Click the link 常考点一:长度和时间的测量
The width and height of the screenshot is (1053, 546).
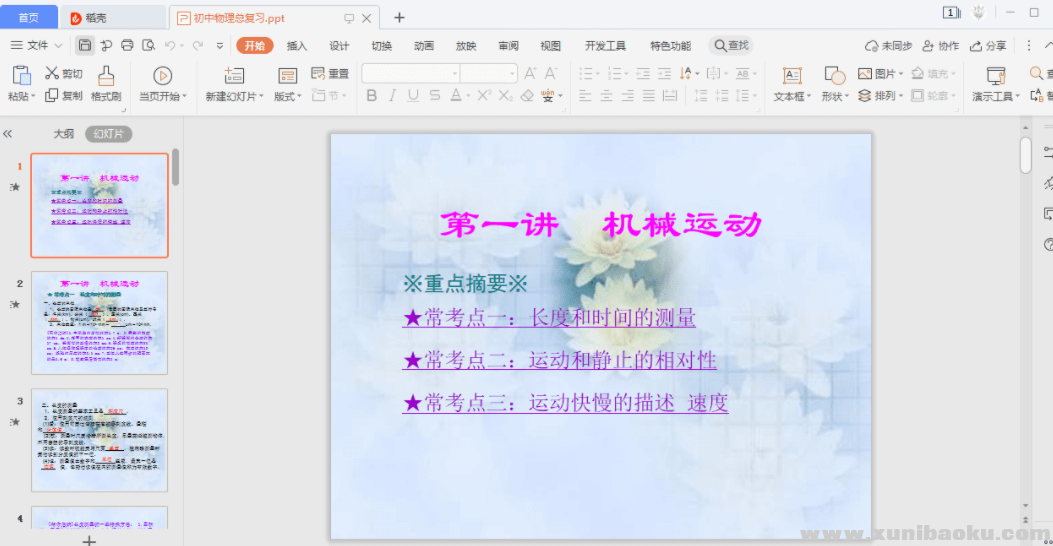point(549,318)
